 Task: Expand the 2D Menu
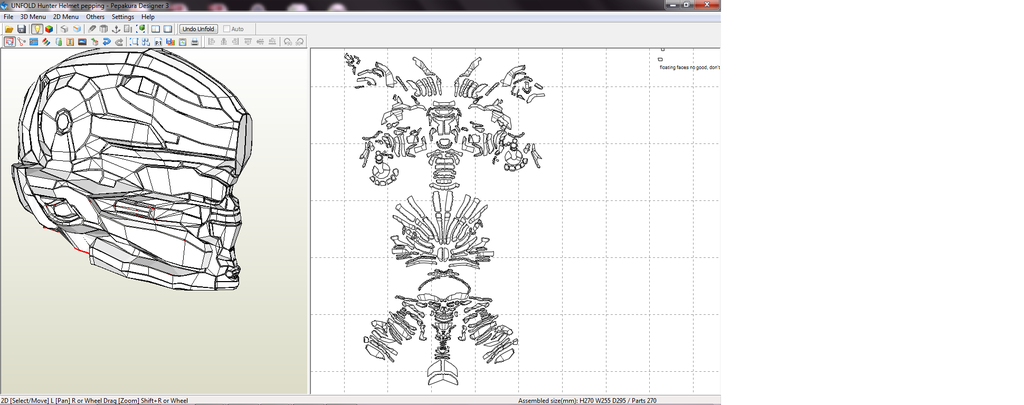click(x=65, y=17)
